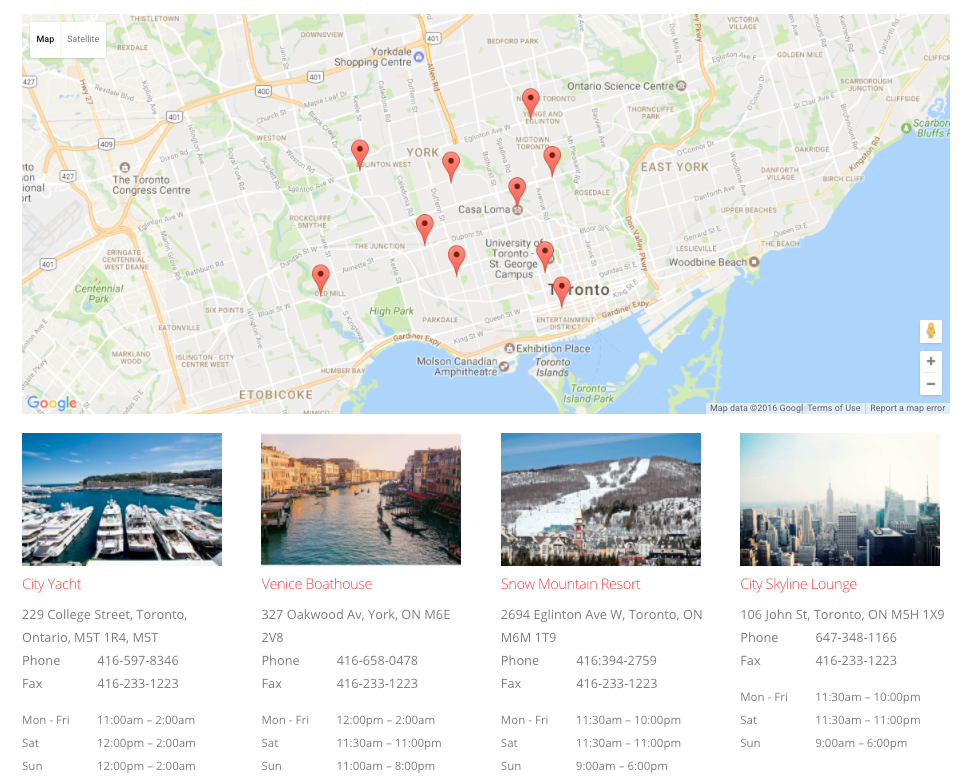
Task: Open Terms of Use link
Action: (x=833, y=408)
